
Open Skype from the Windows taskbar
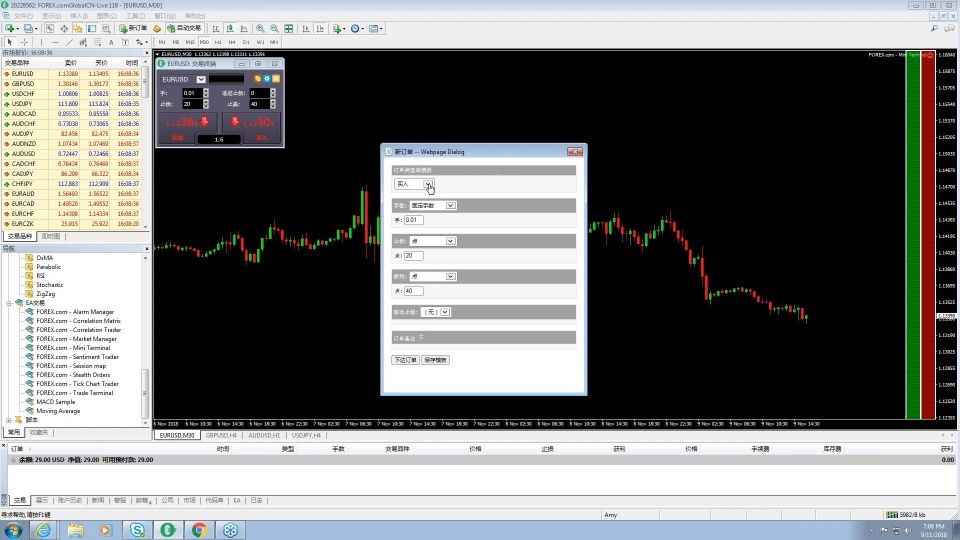tap(136, 530)
